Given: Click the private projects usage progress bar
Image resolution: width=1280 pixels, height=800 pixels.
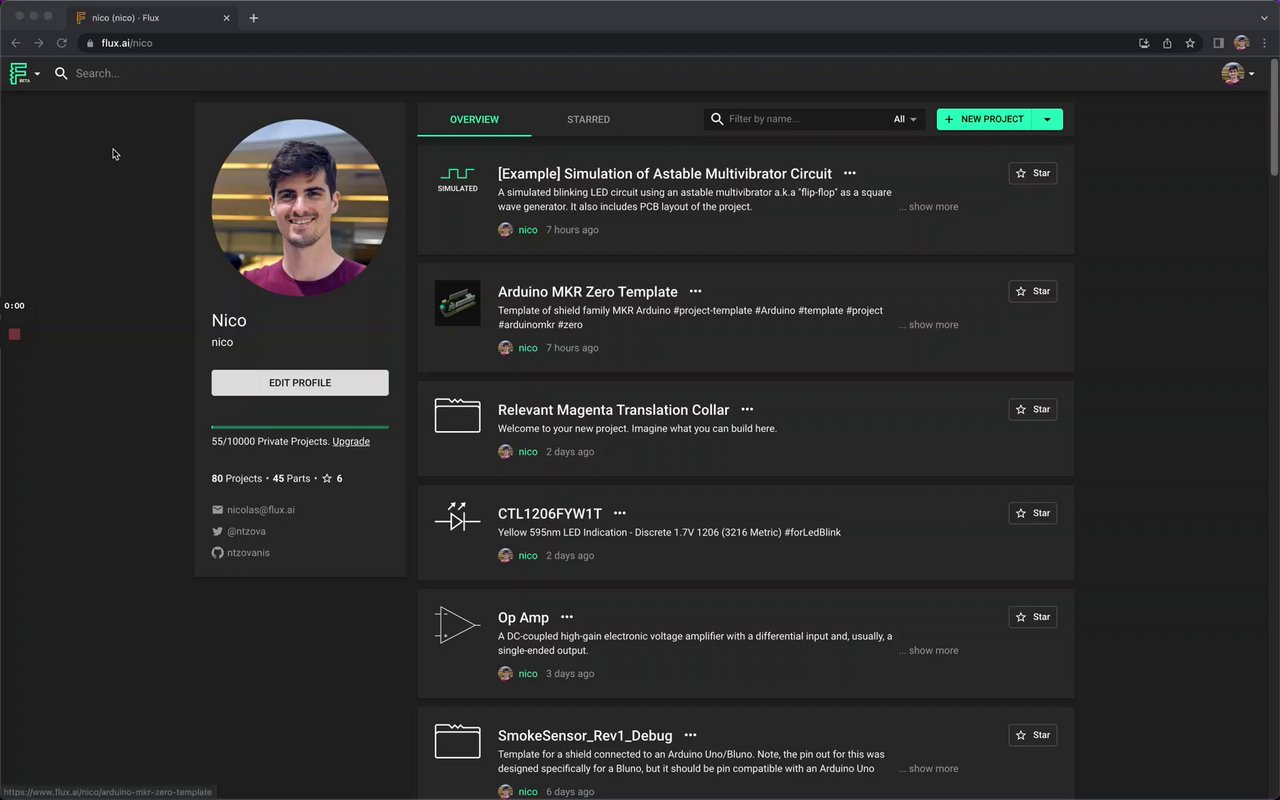Looking at the screenshot, I should [300, 427].
